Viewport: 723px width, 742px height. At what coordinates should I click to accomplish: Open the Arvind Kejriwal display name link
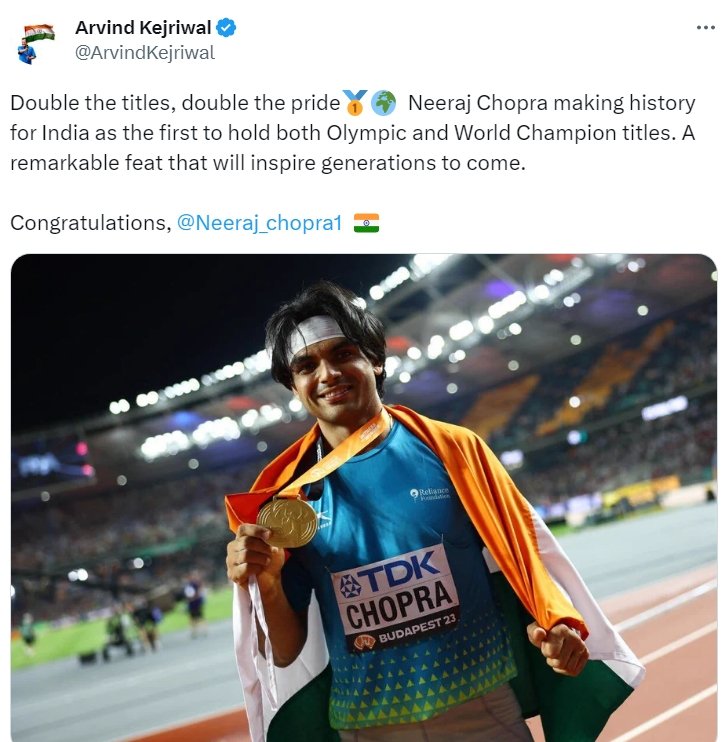142,28
